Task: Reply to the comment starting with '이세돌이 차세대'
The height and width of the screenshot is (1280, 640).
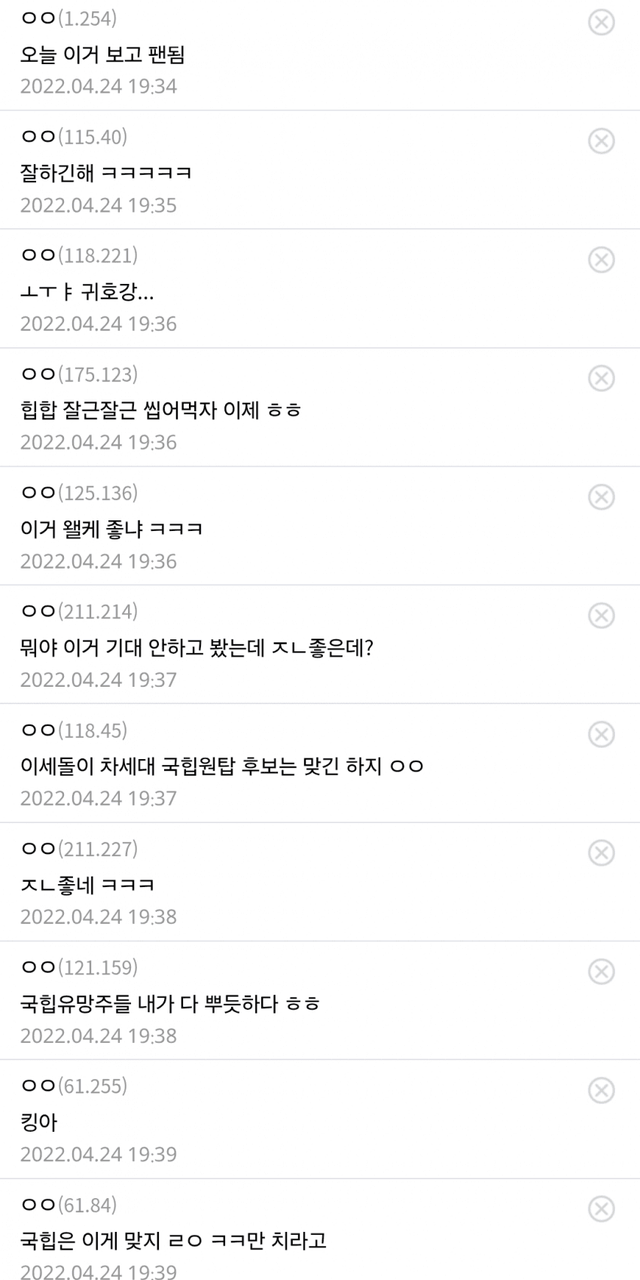Action: [x=222, y=766]
